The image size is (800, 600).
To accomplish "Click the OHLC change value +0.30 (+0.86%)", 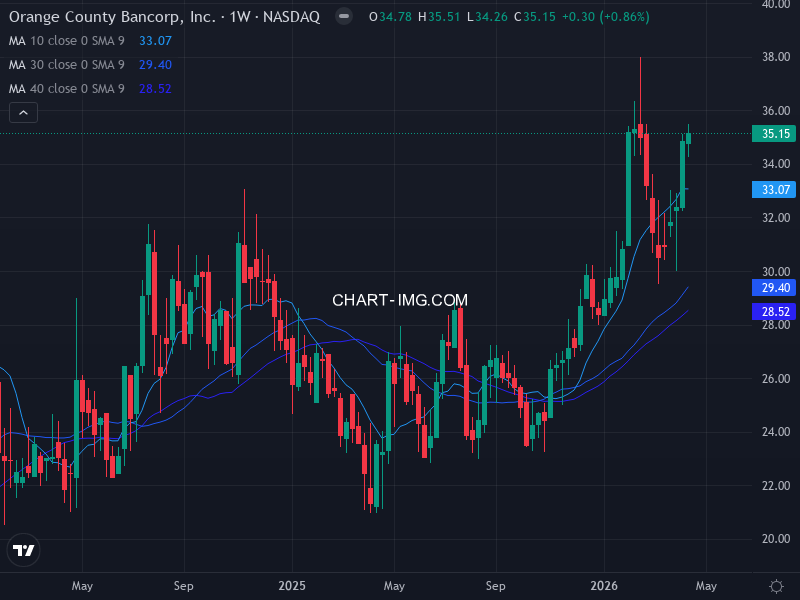I will pos(609,17).
